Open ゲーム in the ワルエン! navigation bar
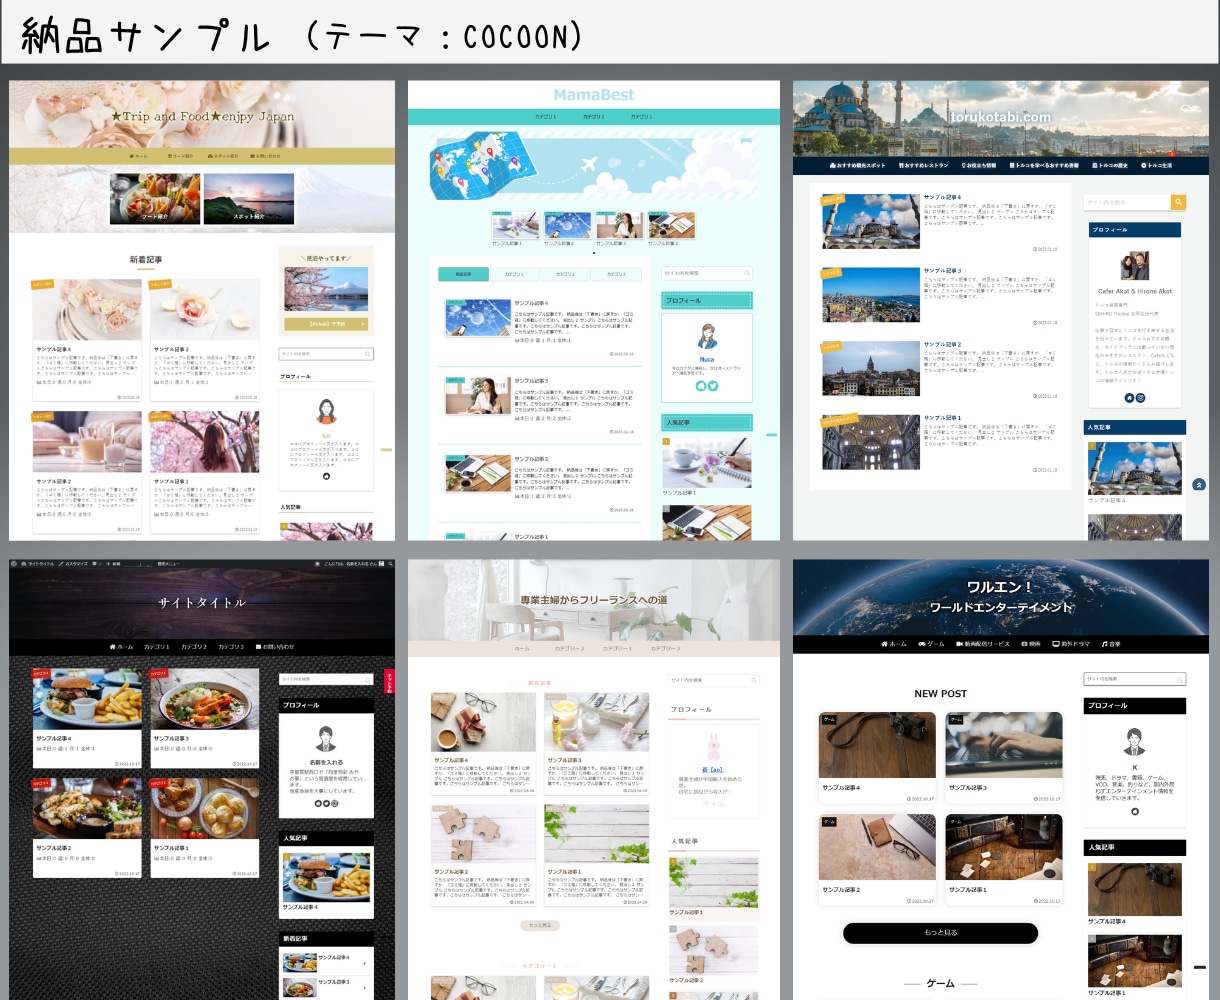The image size is (1220, 1000). (x=931, y=644)
